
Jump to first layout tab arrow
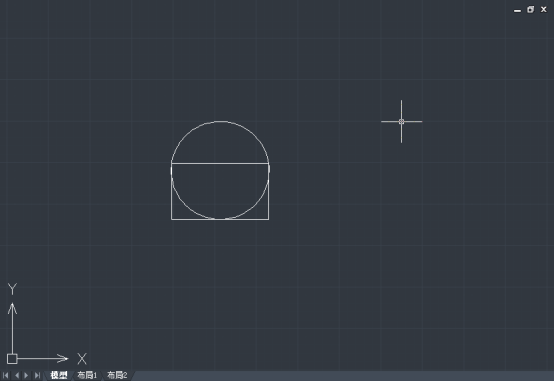click(x=6, y=375)
